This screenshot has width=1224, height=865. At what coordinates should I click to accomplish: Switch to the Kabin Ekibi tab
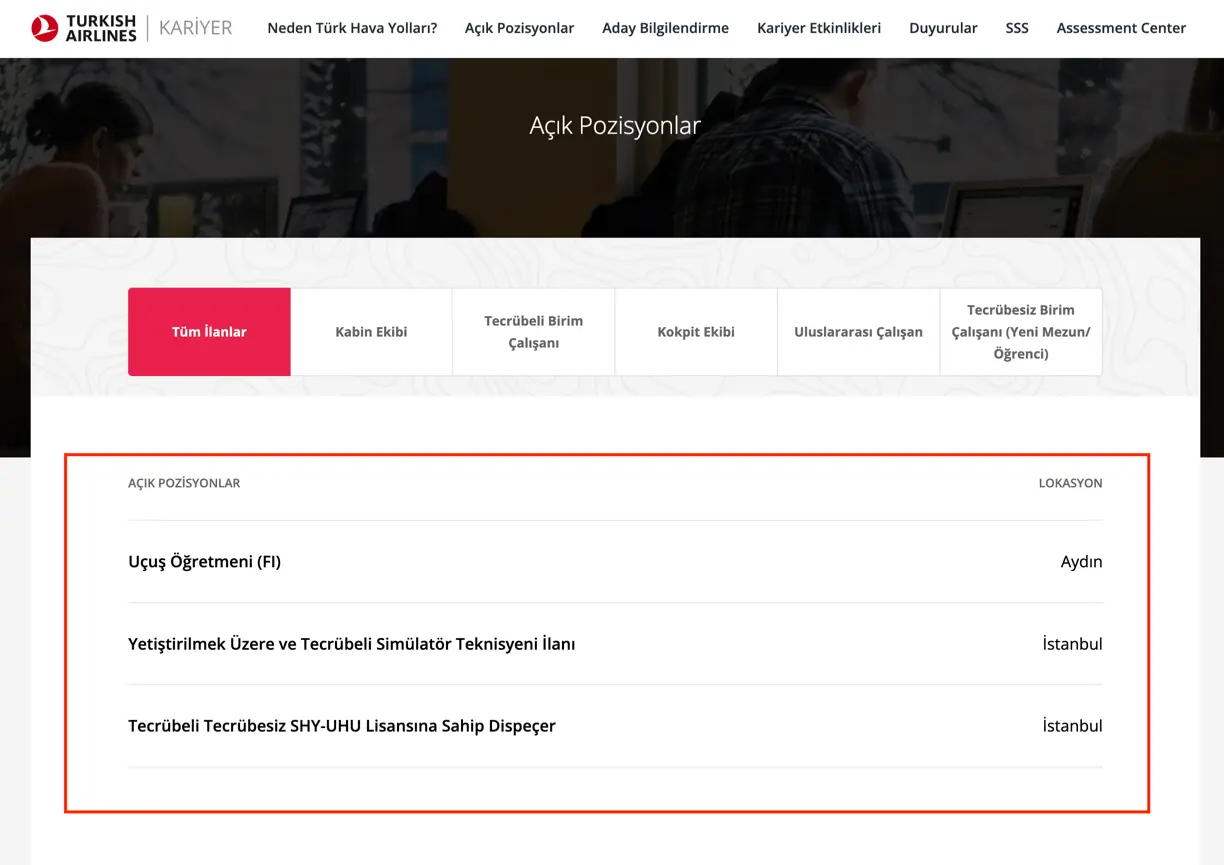[371, 332]
